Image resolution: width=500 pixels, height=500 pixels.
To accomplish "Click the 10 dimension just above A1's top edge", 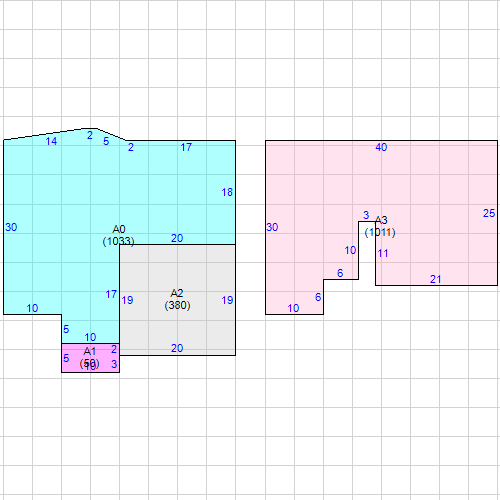I will [90, 337].
